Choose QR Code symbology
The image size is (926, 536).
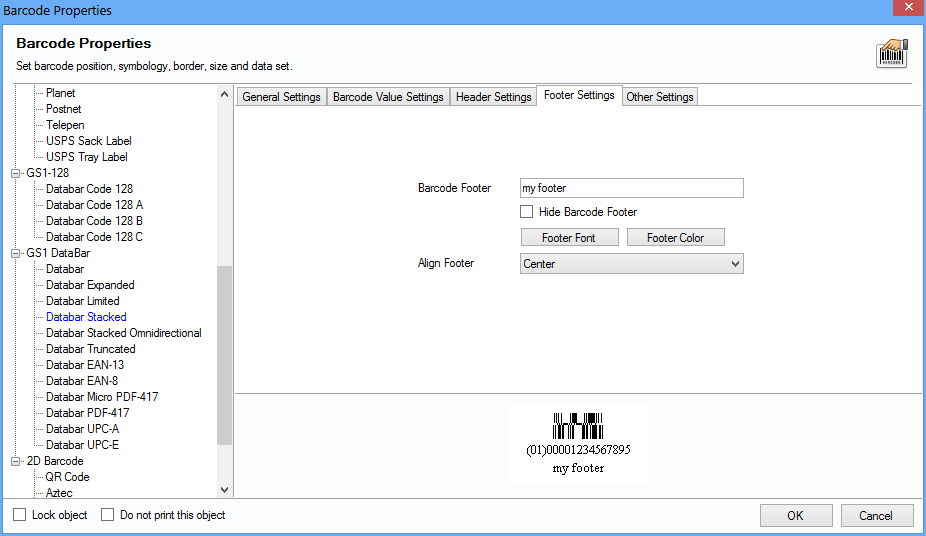(x=67, y=476)
